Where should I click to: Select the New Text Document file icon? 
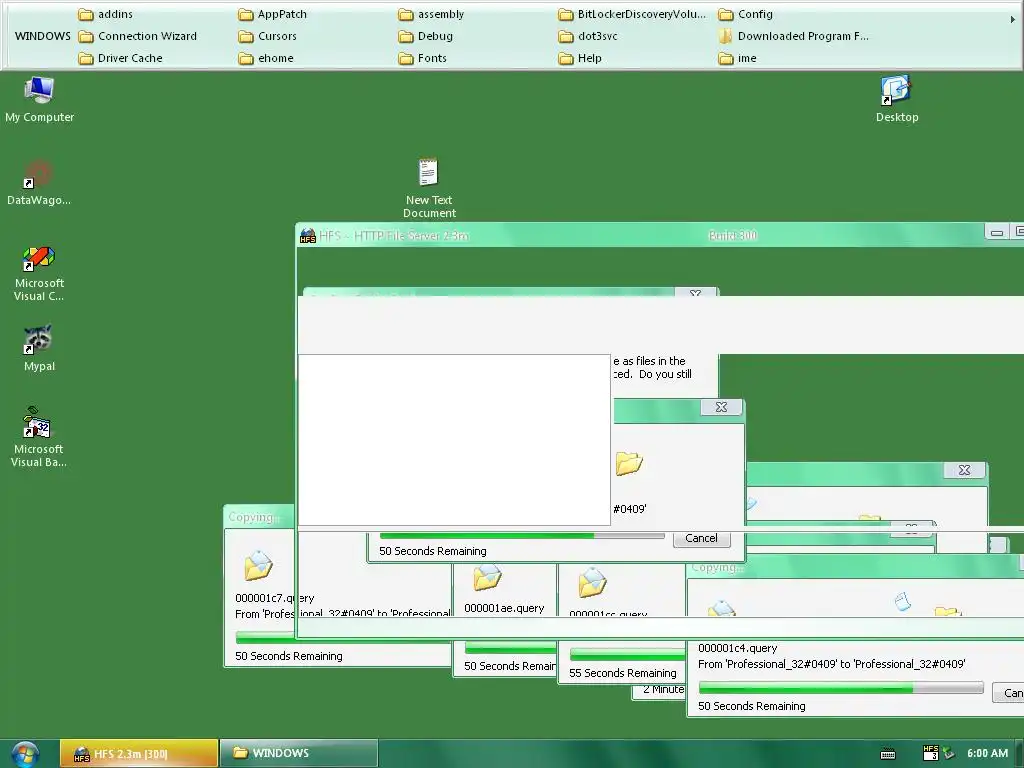pos(429,187)
